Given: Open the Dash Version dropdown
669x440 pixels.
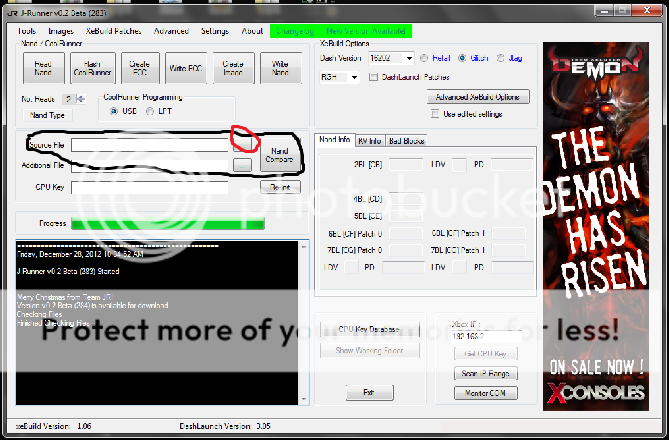Looking at the screenshot, I should pos(410,58).
